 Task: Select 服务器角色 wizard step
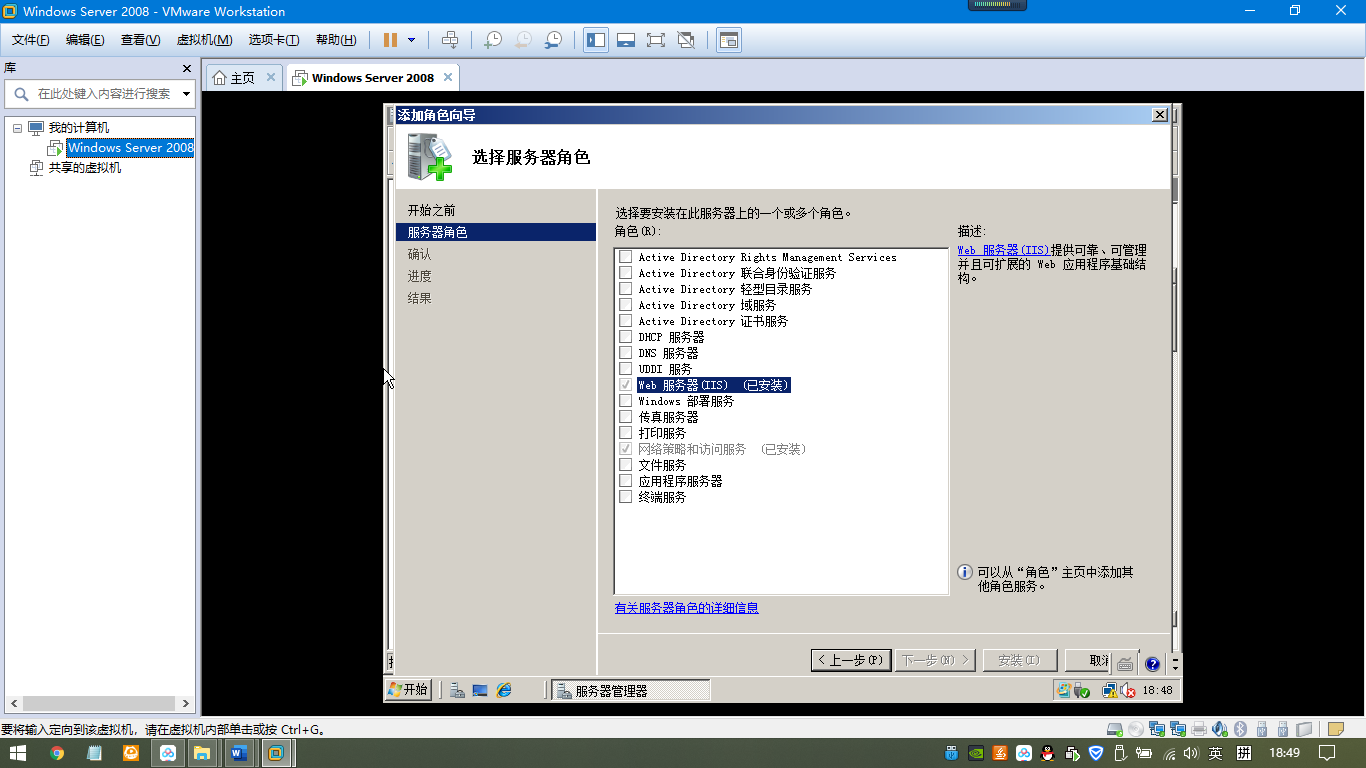point(496,232)
